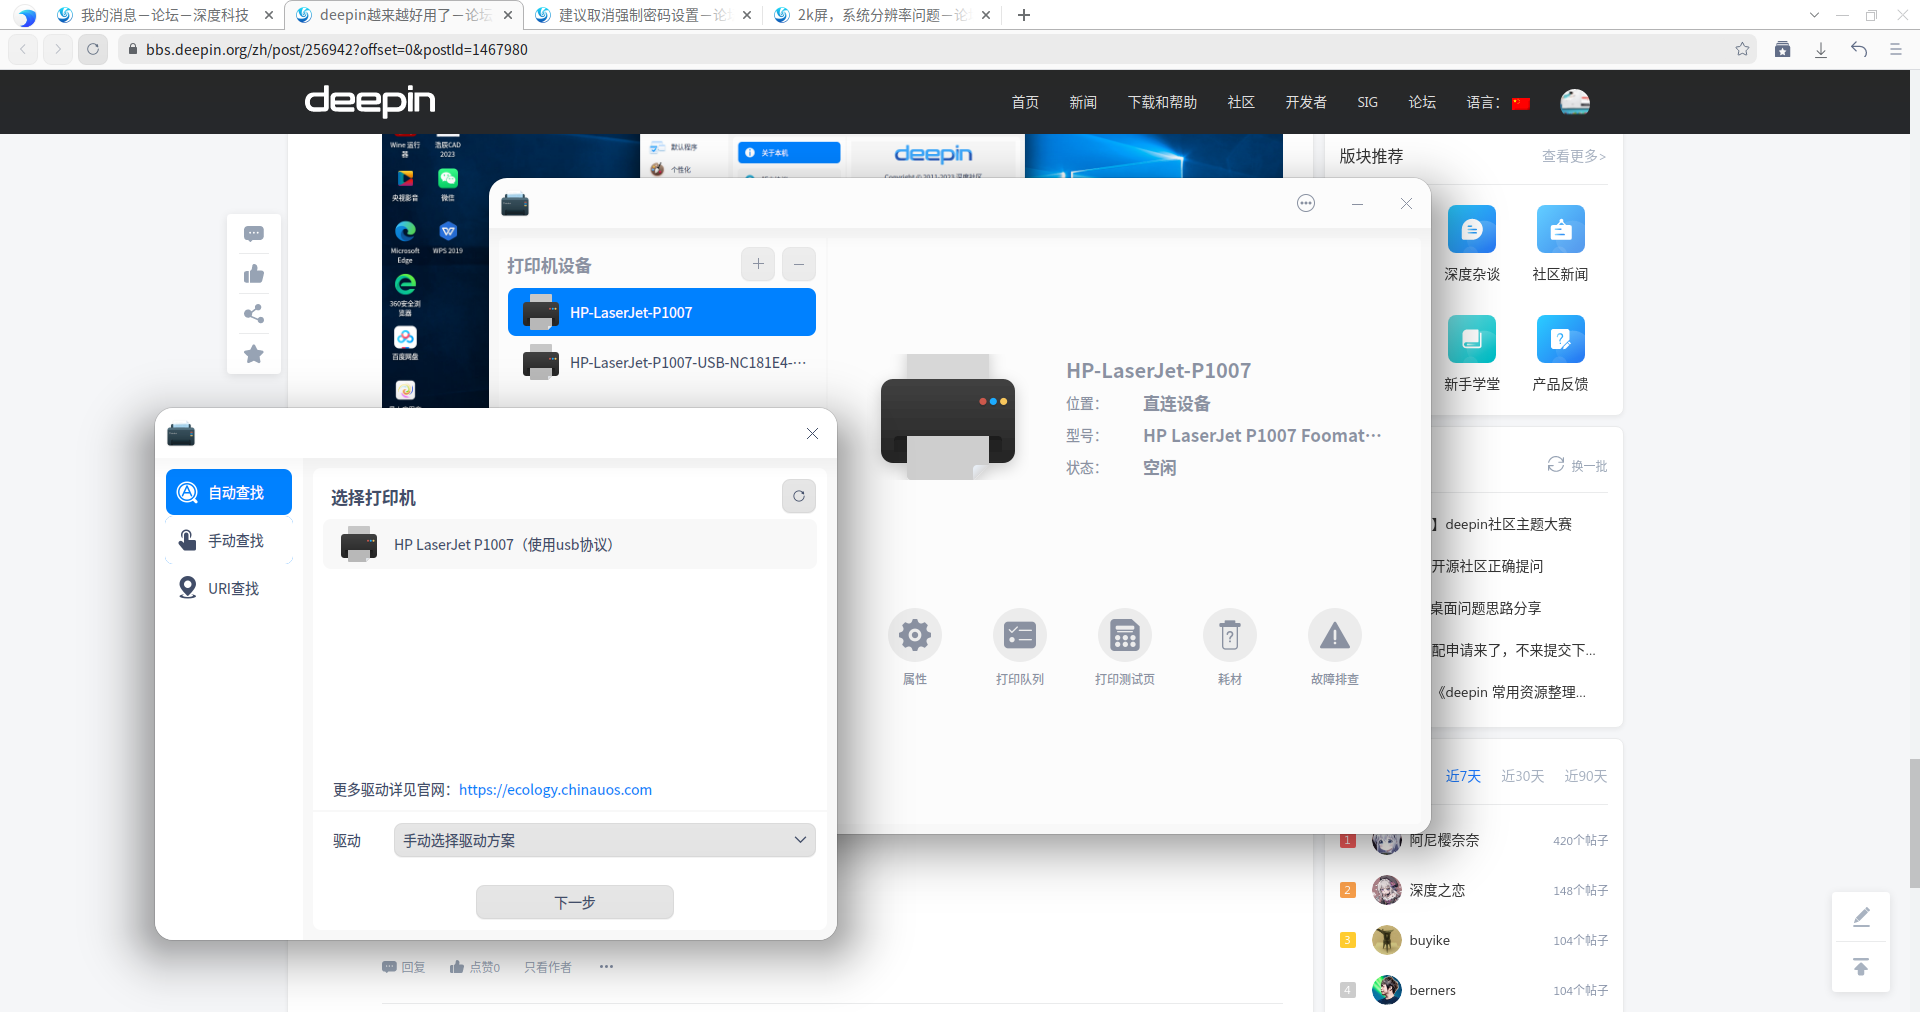Click the star favorite icon in left sidebar
This screenshot has width=1920, height=1012.
tap(254, 354)
